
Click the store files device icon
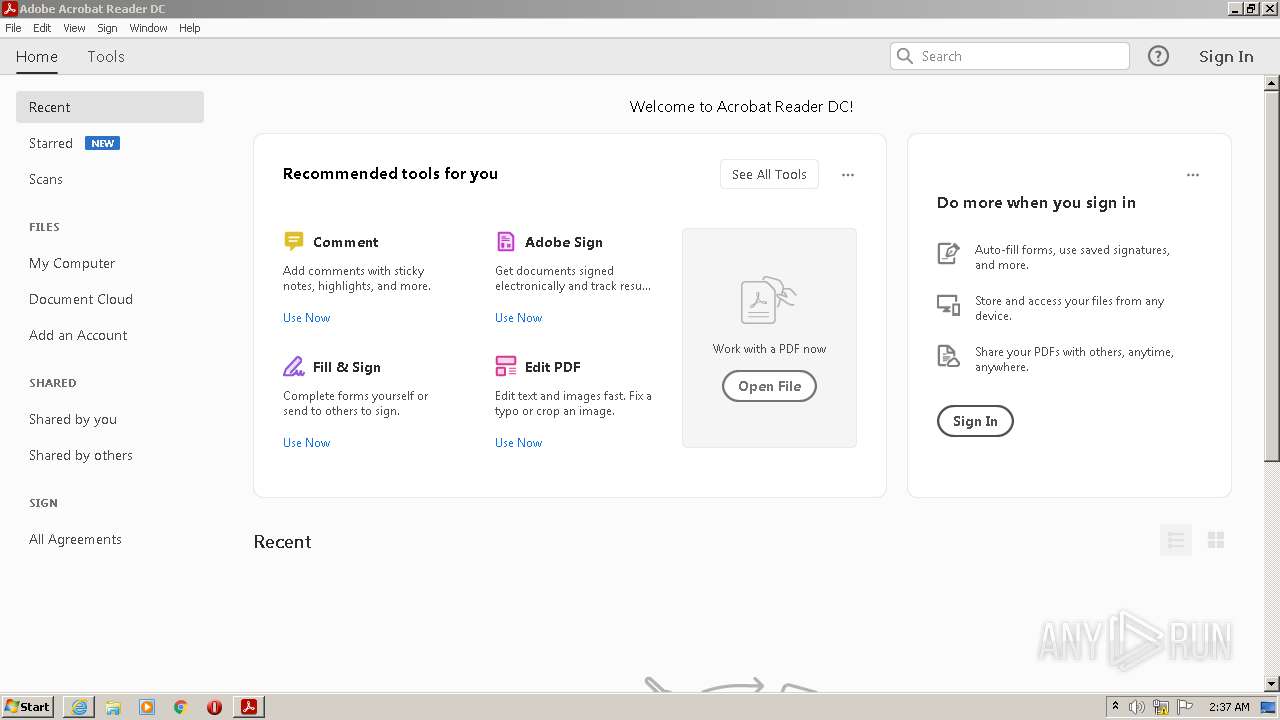(948, 304)
